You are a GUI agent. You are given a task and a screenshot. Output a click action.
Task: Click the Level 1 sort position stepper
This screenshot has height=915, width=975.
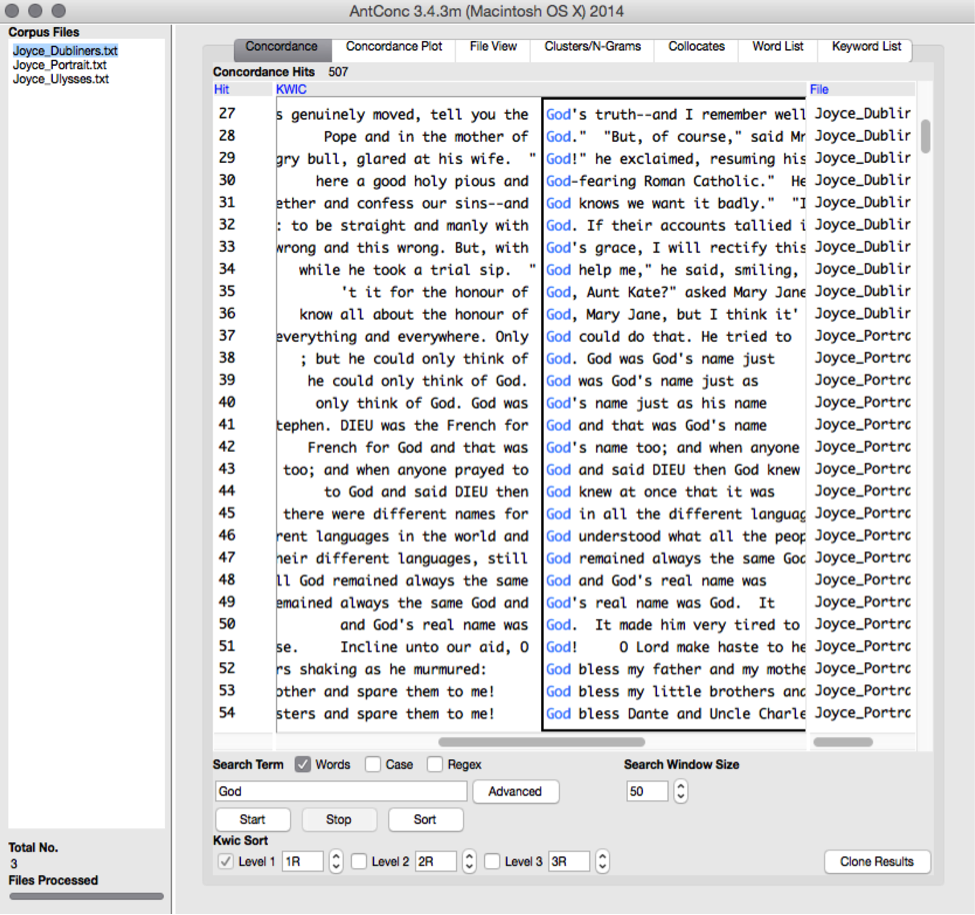click(336, 861)
